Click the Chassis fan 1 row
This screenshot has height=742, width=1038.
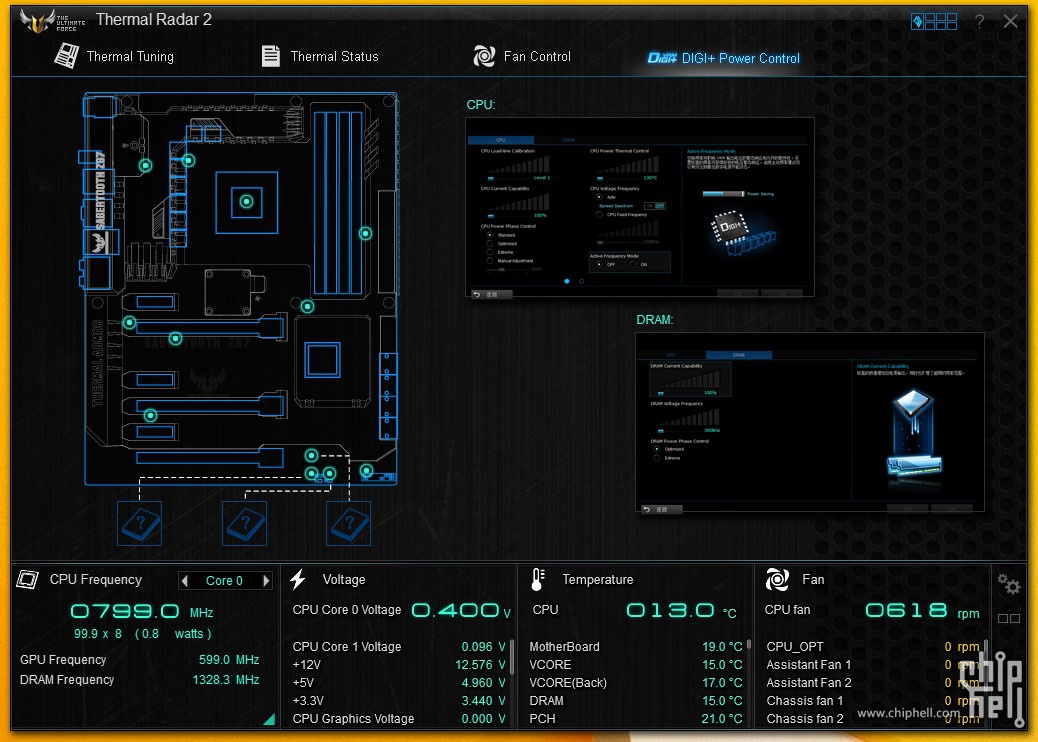[873, 700]
